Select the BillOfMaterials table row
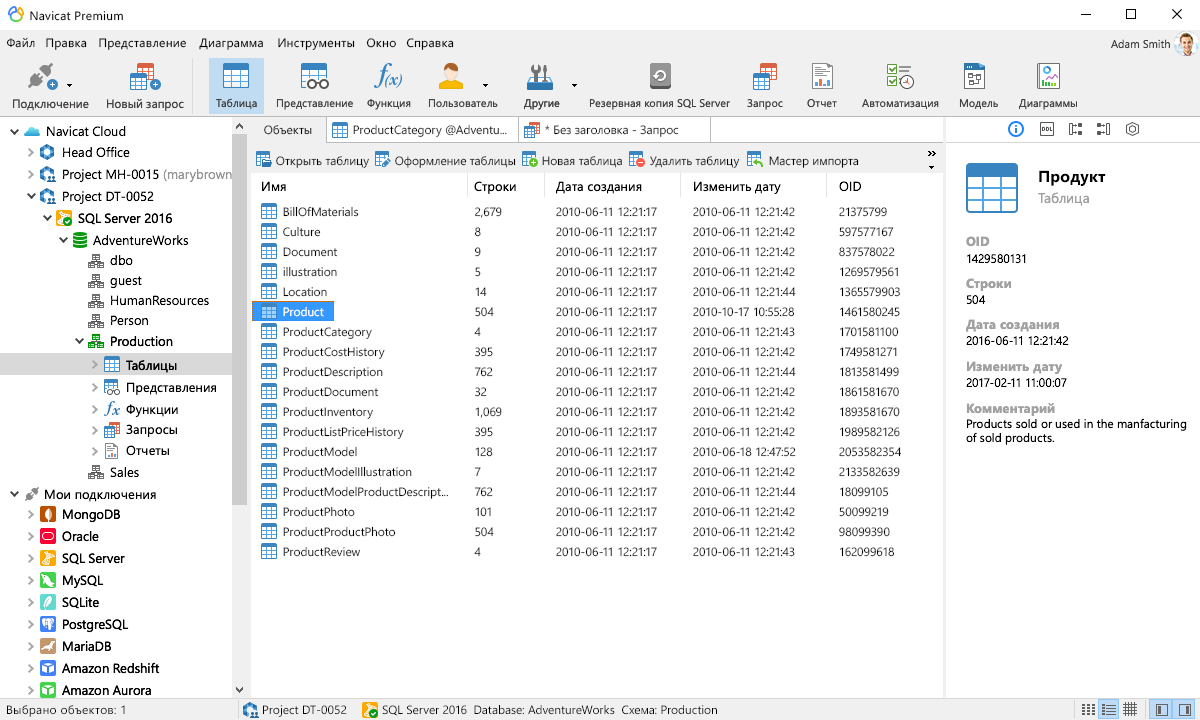 pos(596,212)
